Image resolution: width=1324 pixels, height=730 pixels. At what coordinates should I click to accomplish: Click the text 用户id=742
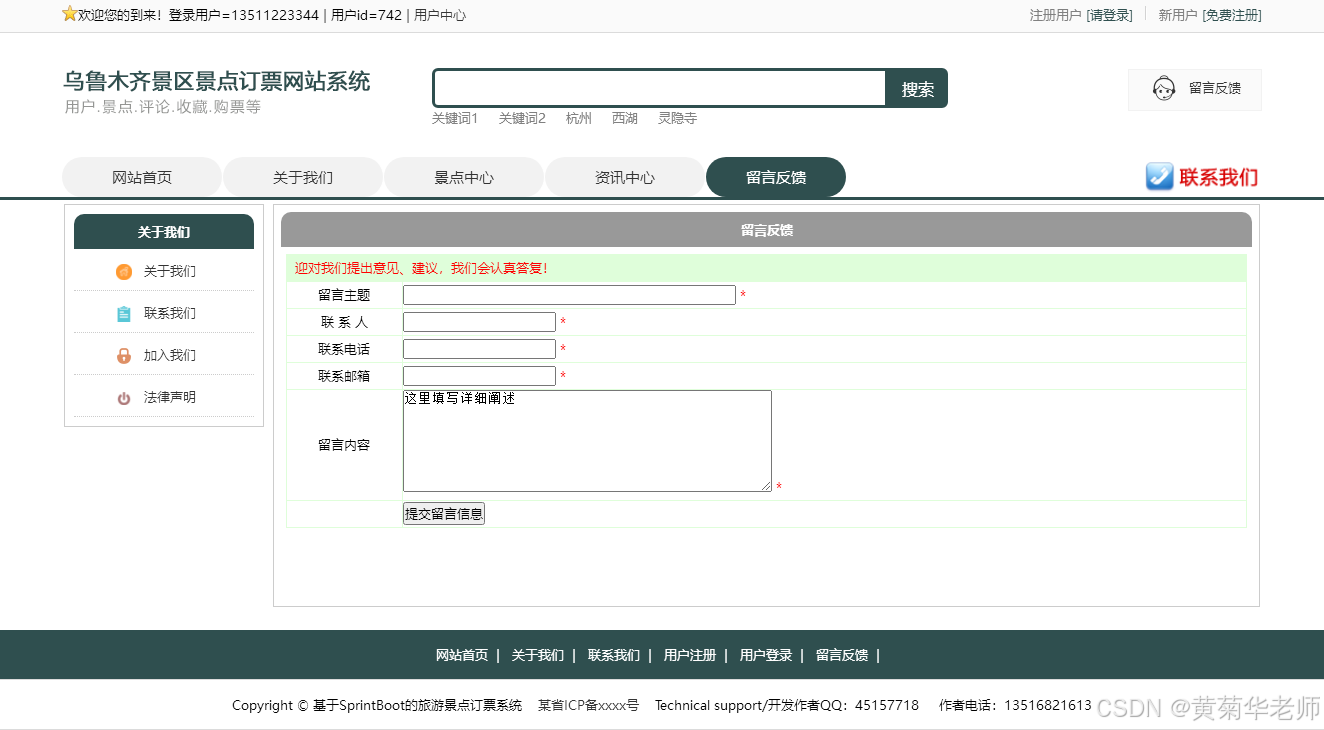[366, 15]
